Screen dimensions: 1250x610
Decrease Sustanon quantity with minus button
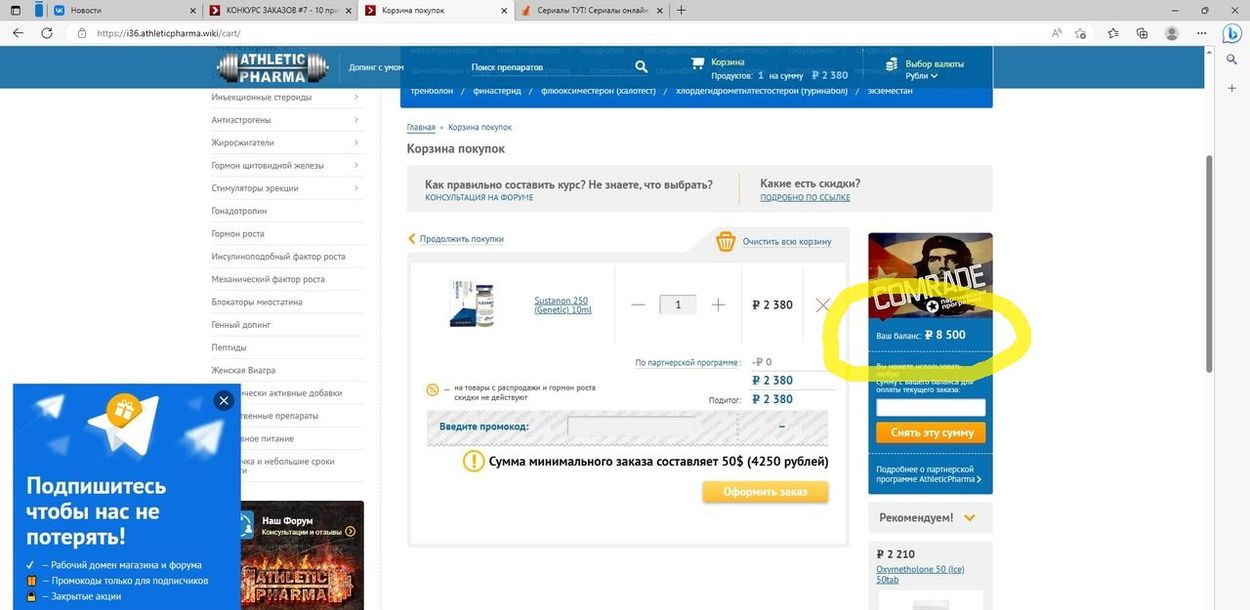coord(638,305)
